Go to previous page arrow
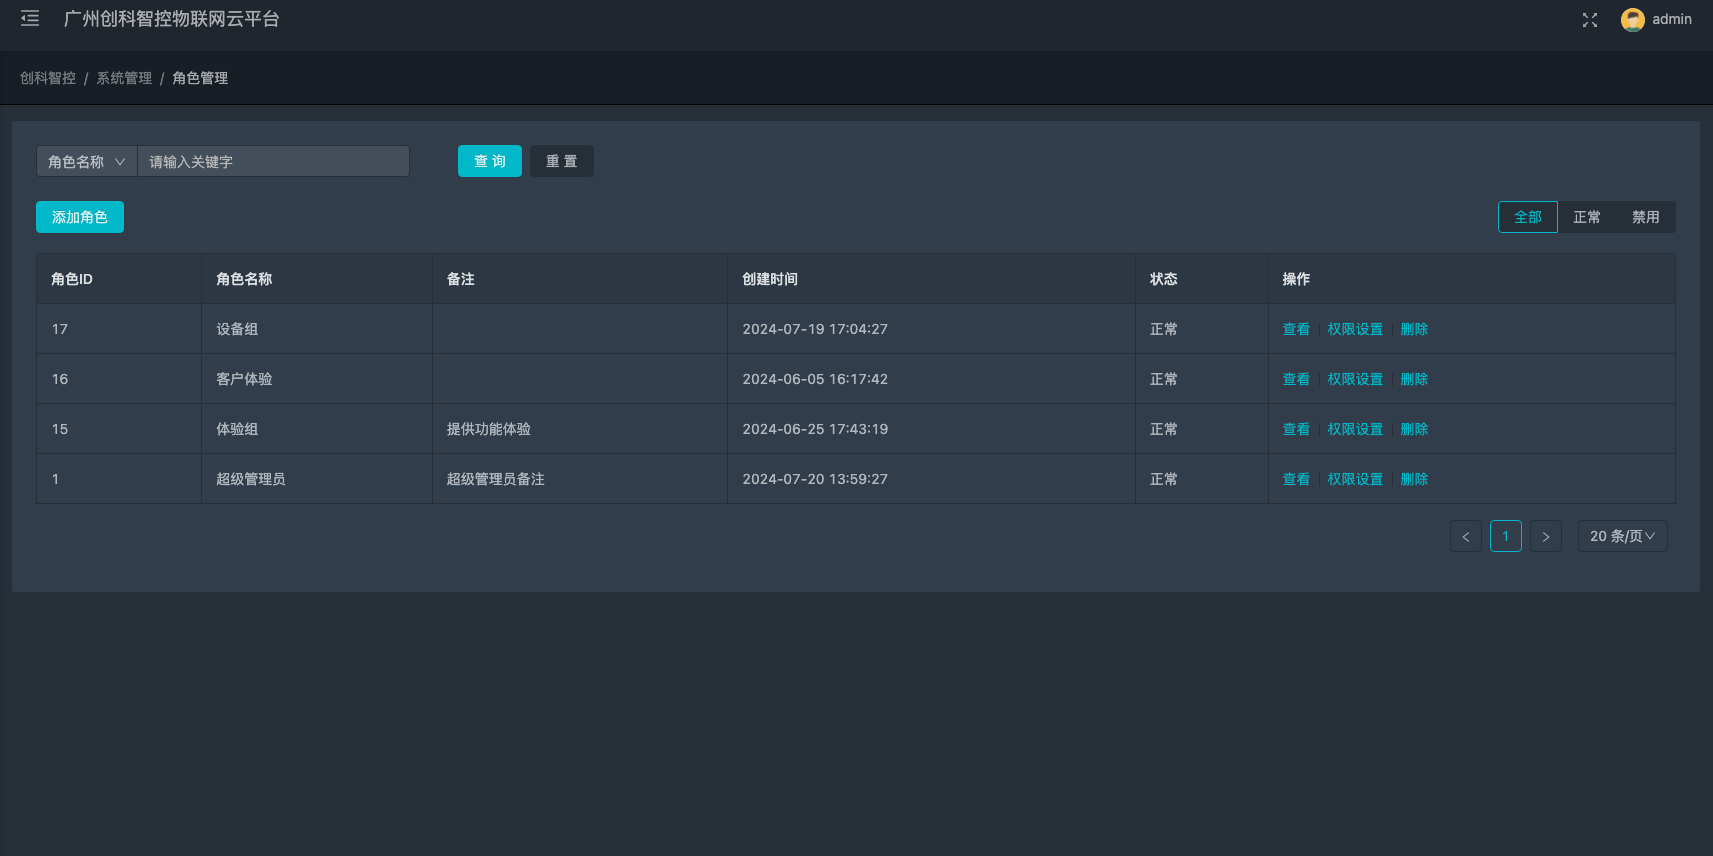This screenshot has height=856, width=1713. (1466, 537)
